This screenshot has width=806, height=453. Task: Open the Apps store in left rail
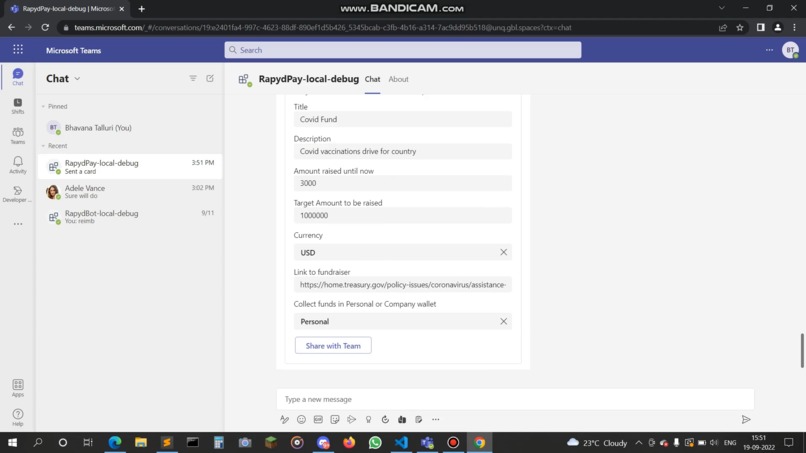(17, 388)
